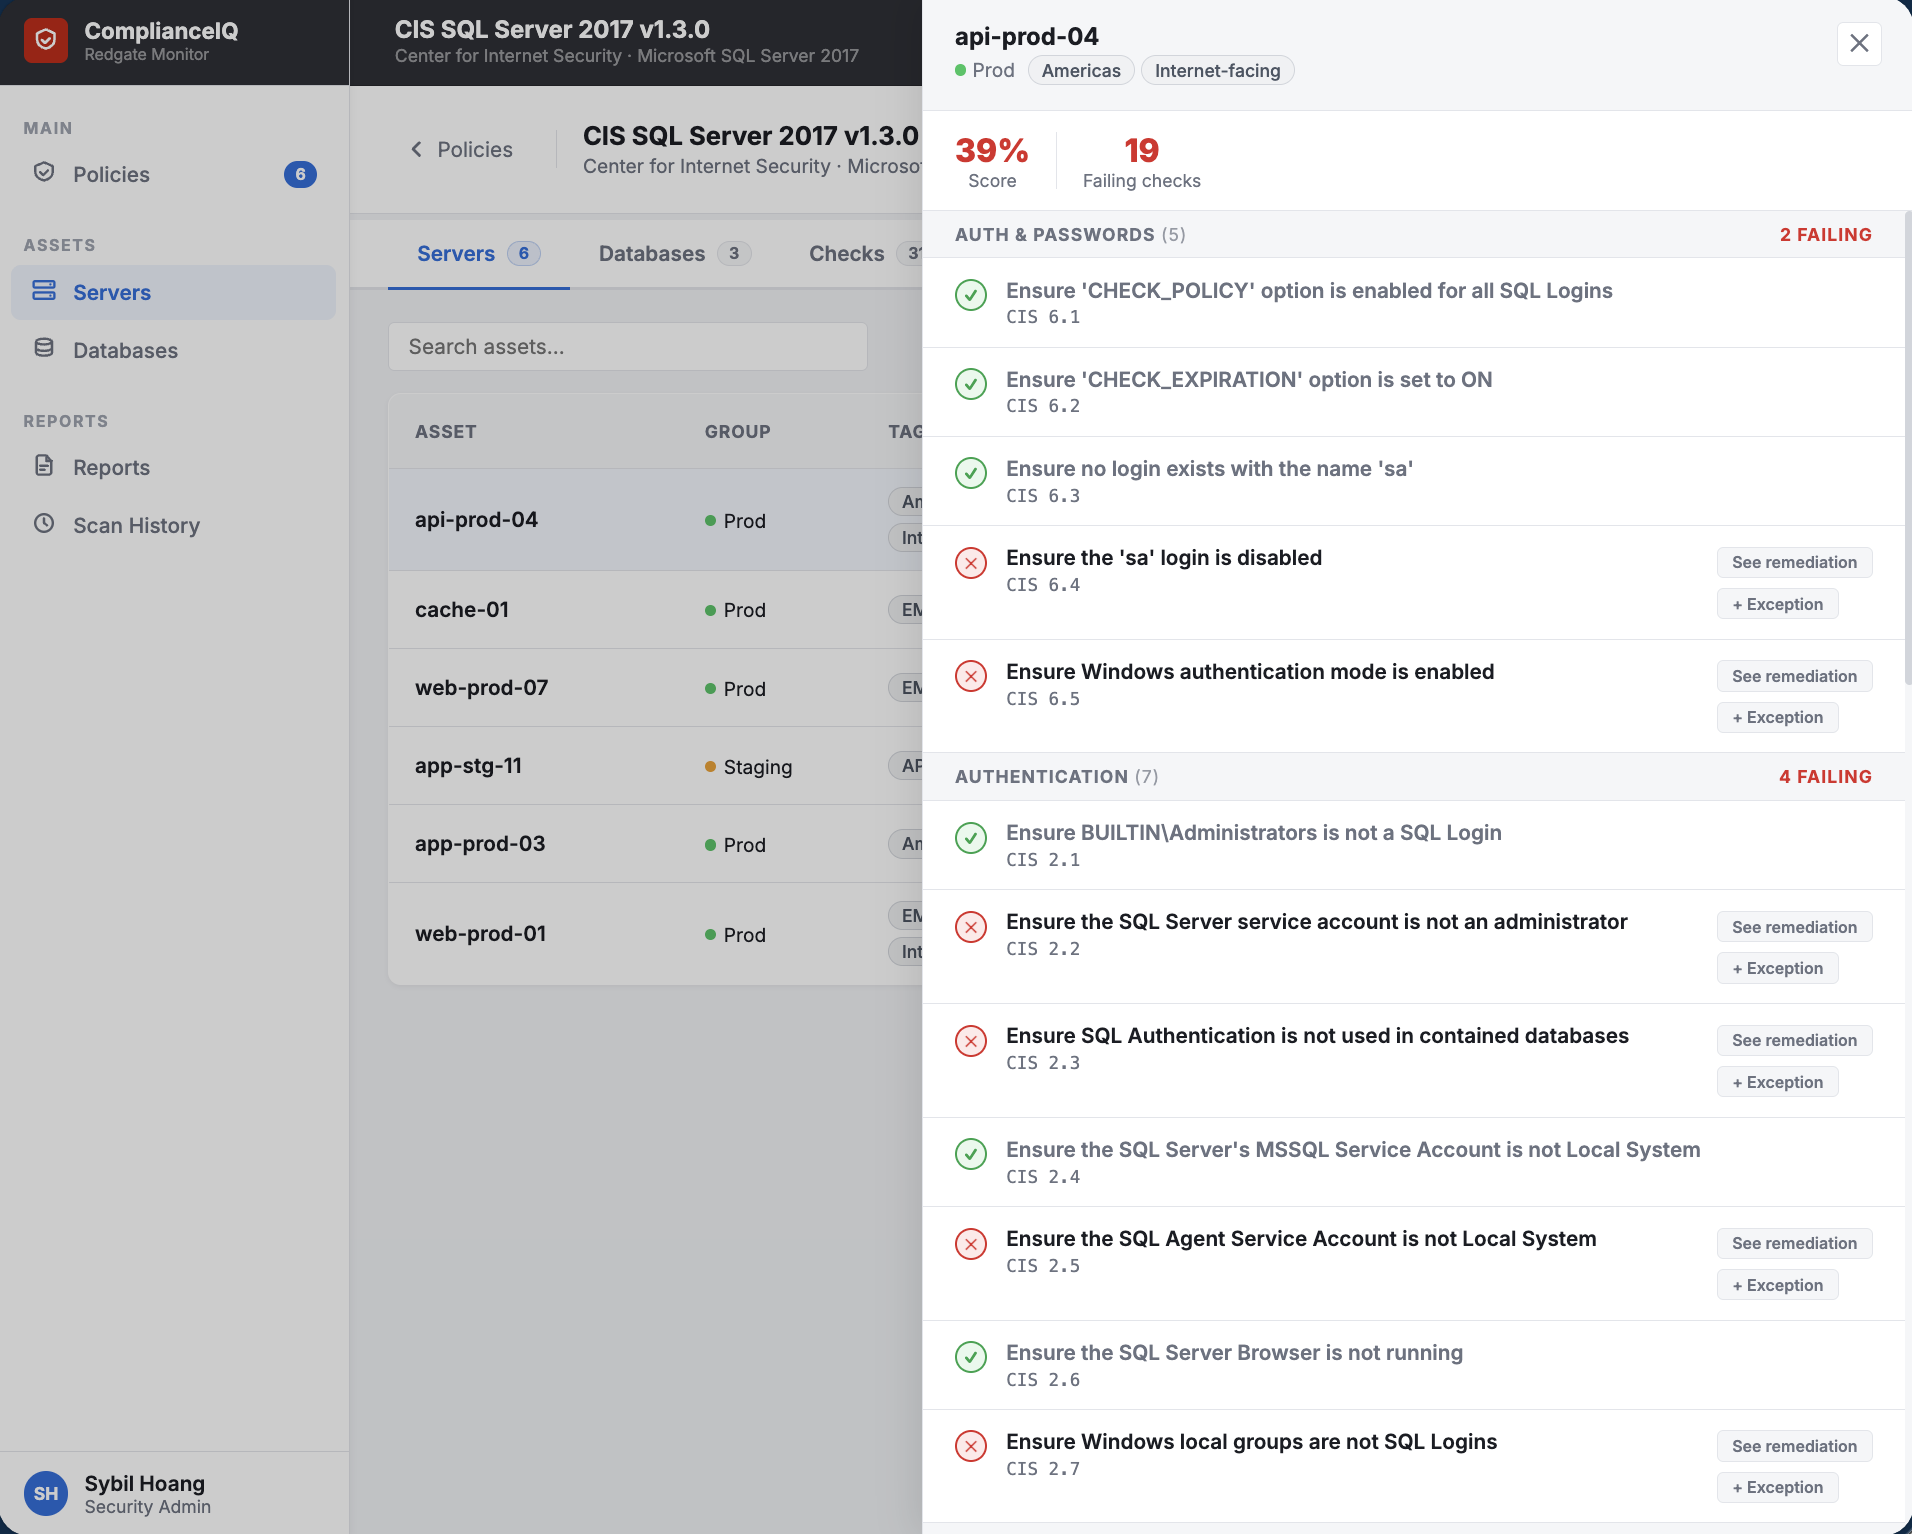The height and width of the screenshot is (1534, 1912).
Task: Click the Policies shield icon in the sidebar
Action: coord(45,172)
